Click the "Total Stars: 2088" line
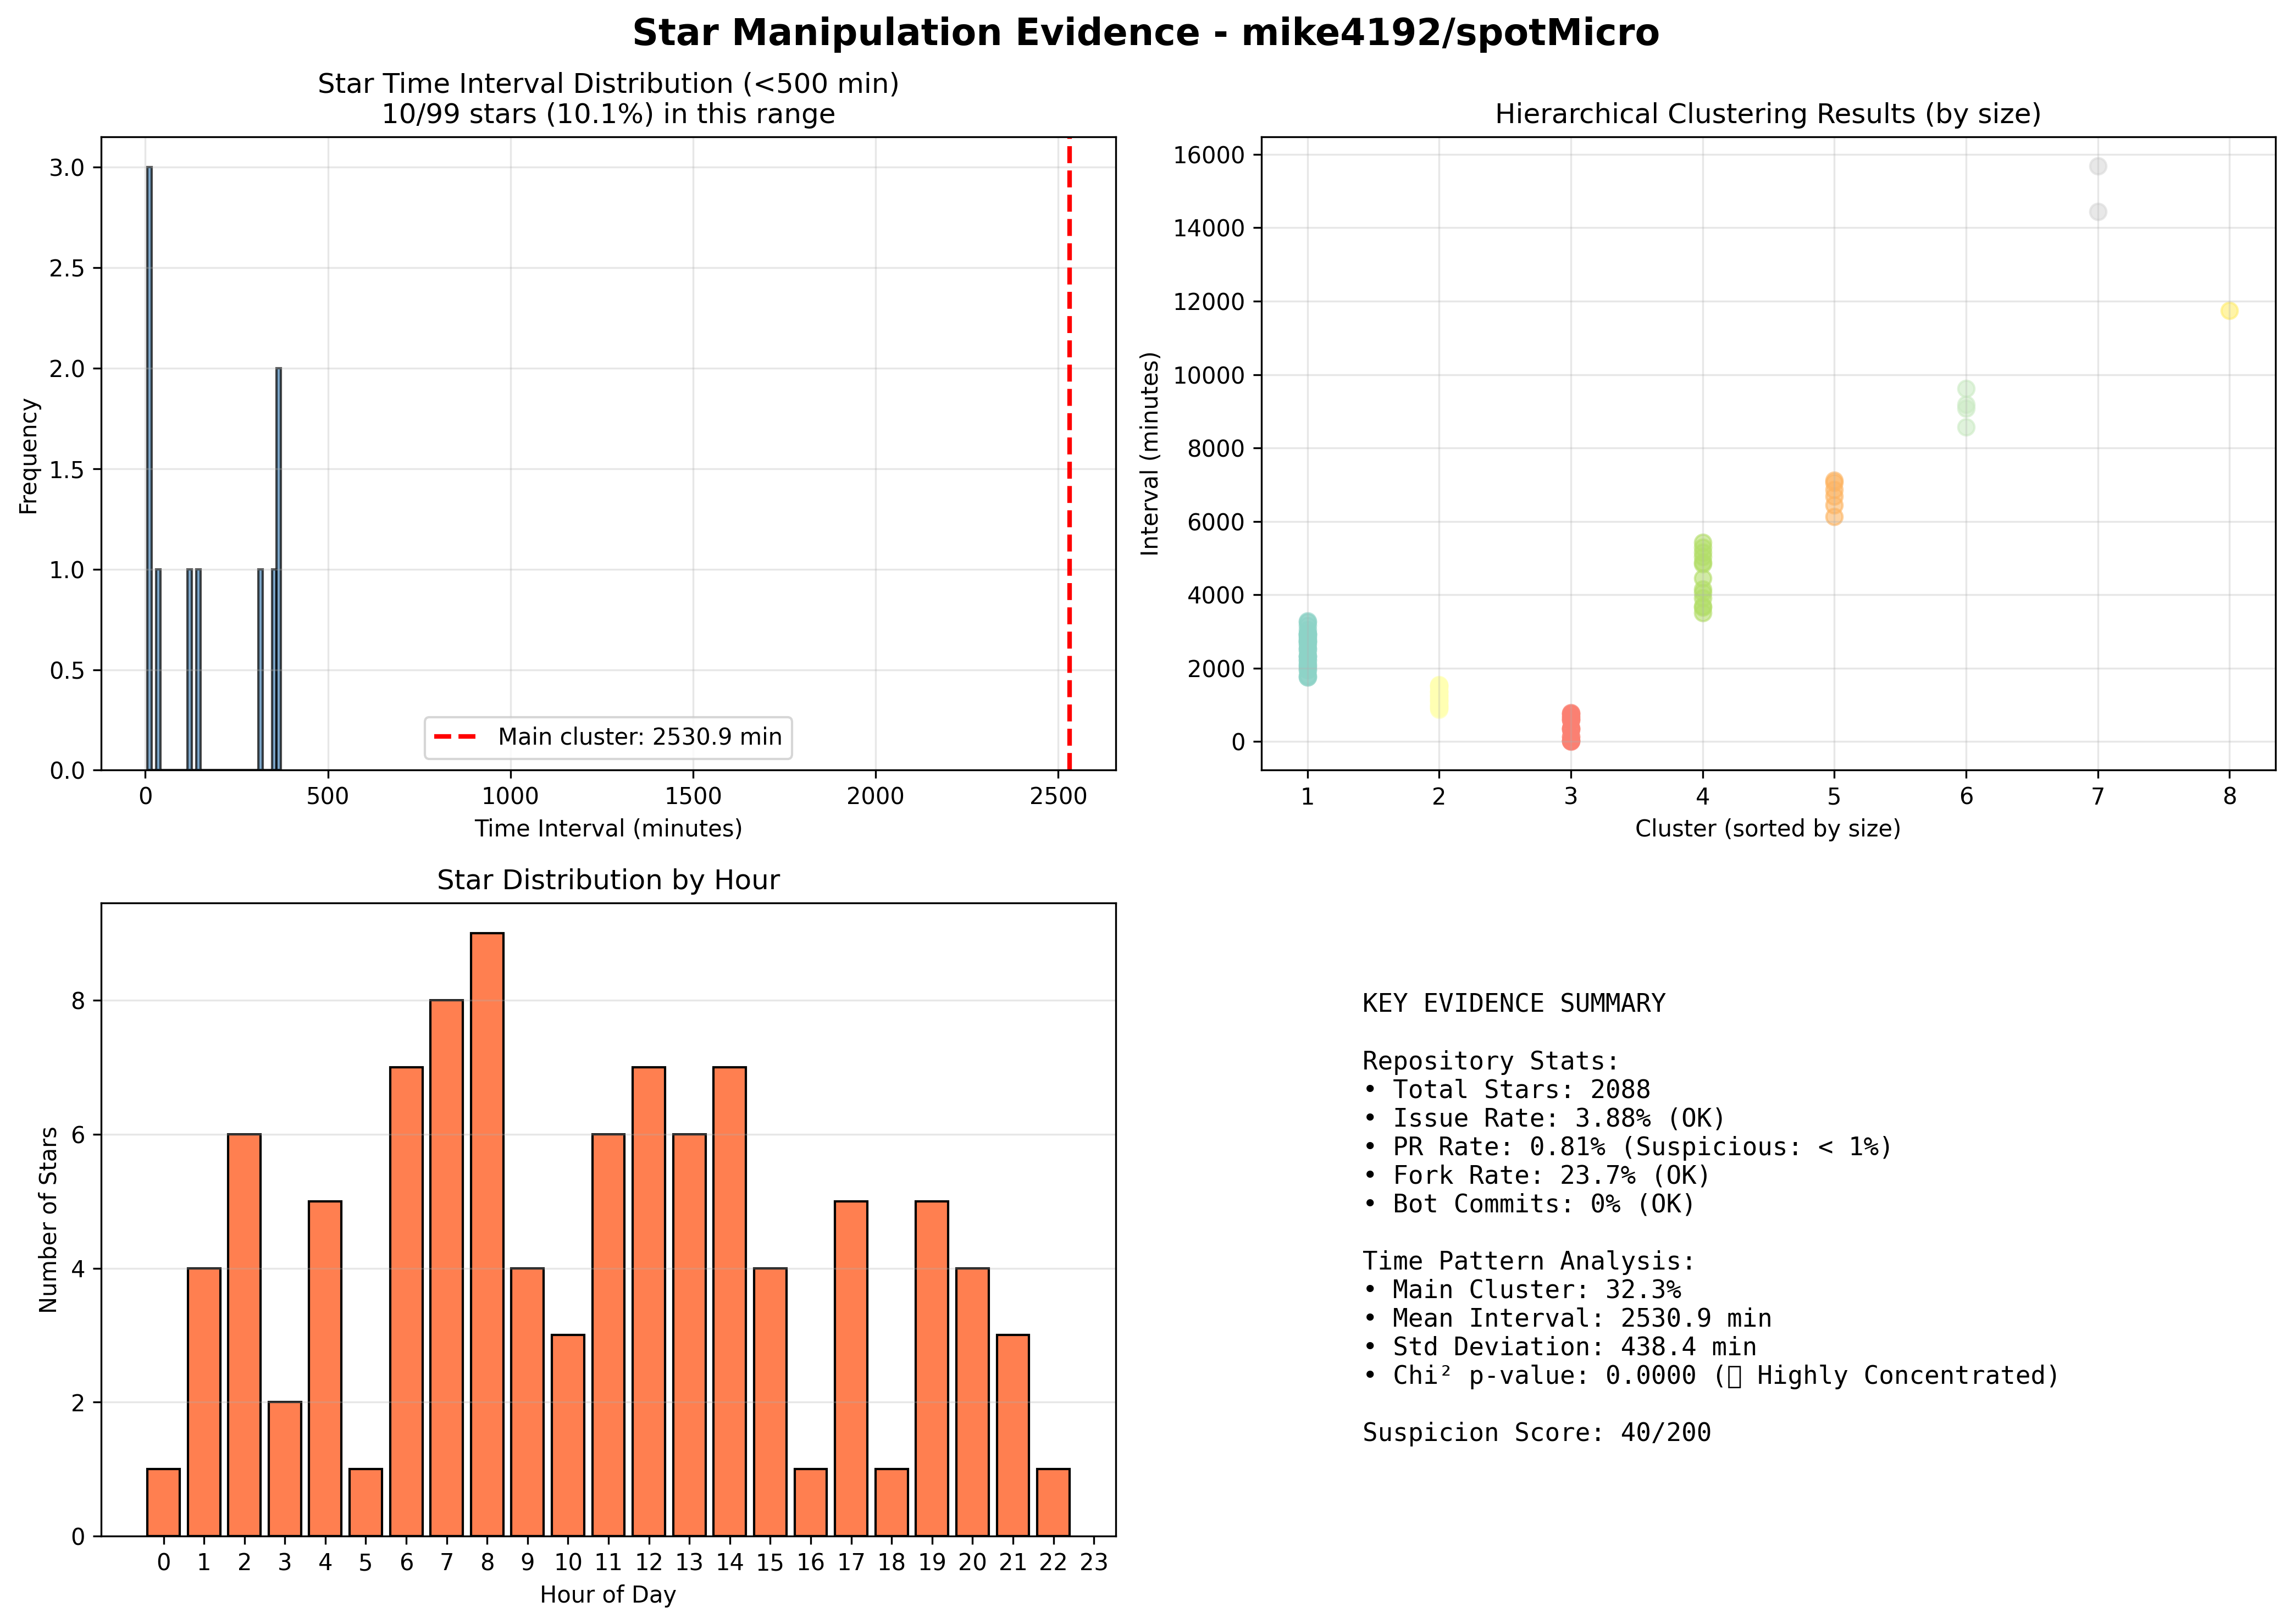Image resolution: width=2292 pixels, height=1624 pixels. click(x=1506, y=1089)
